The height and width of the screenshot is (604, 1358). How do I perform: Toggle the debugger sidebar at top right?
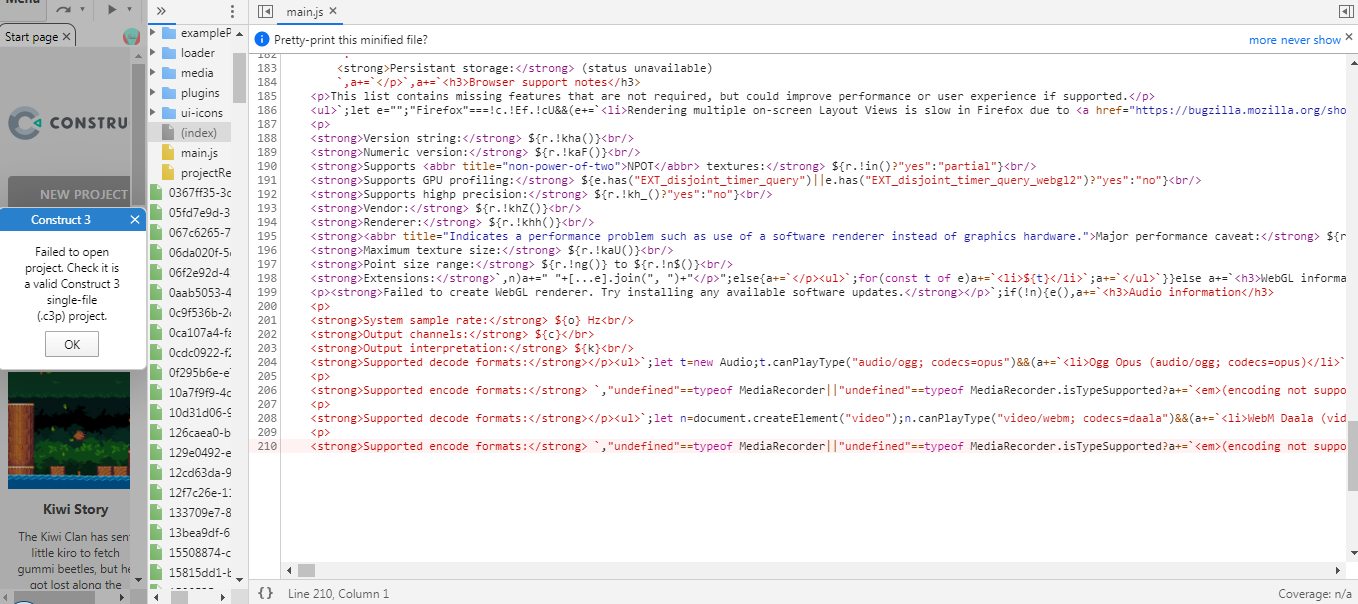[x=1345, y=11]
